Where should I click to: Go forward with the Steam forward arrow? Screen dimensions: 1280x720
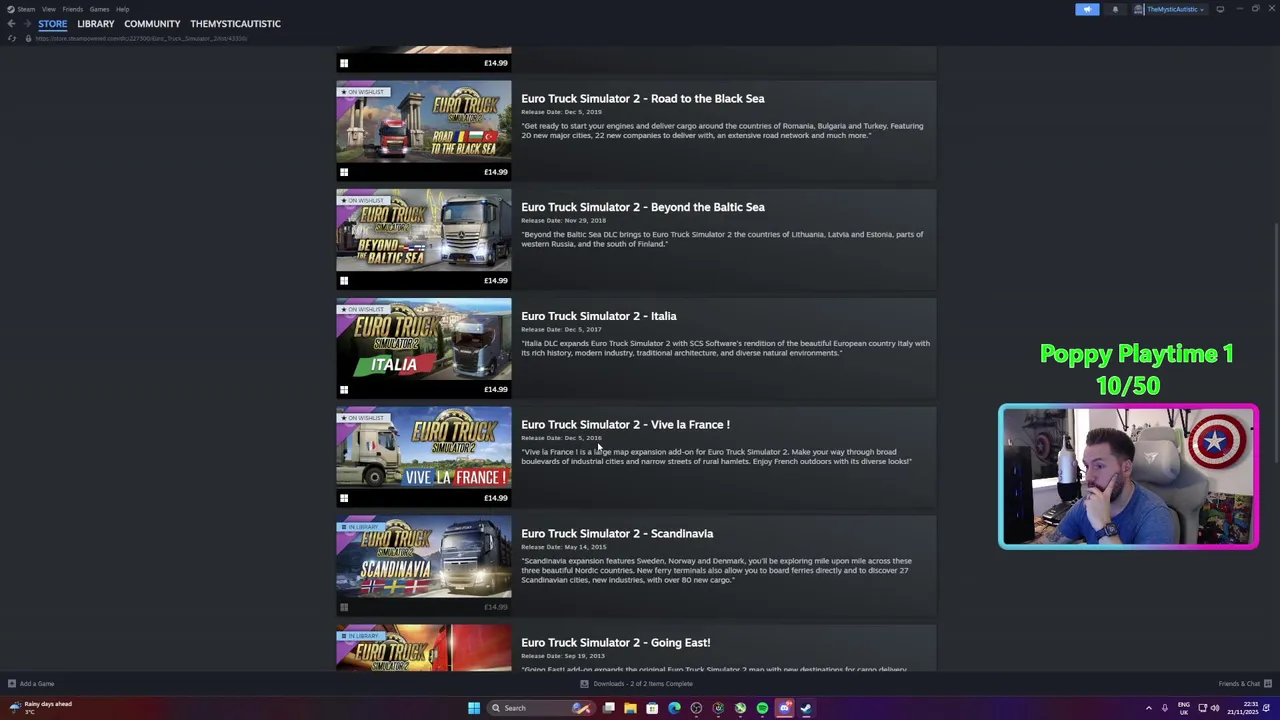tap(25, 23)
